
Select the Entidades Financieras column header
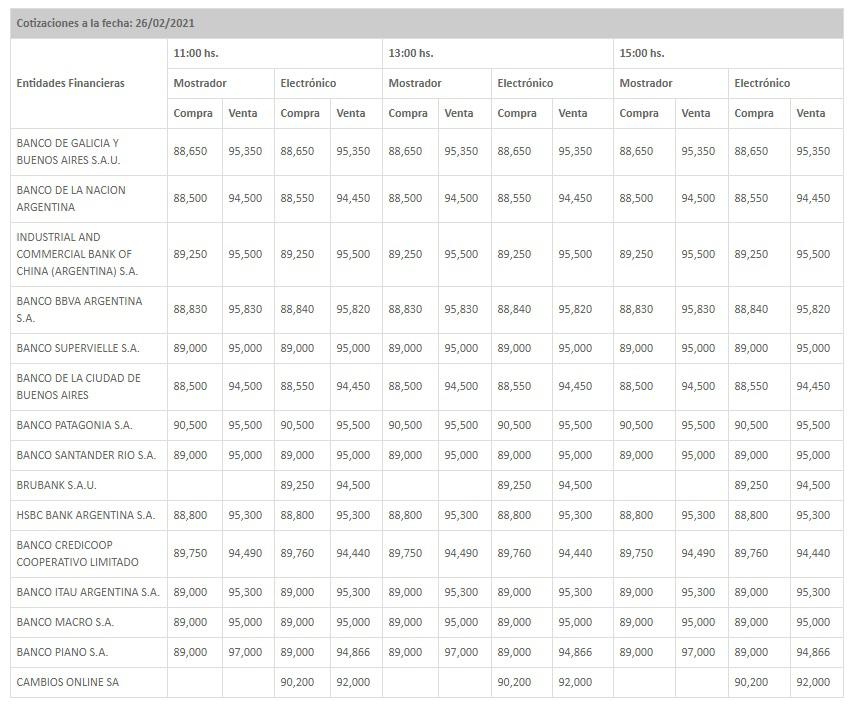coord(71,83)
